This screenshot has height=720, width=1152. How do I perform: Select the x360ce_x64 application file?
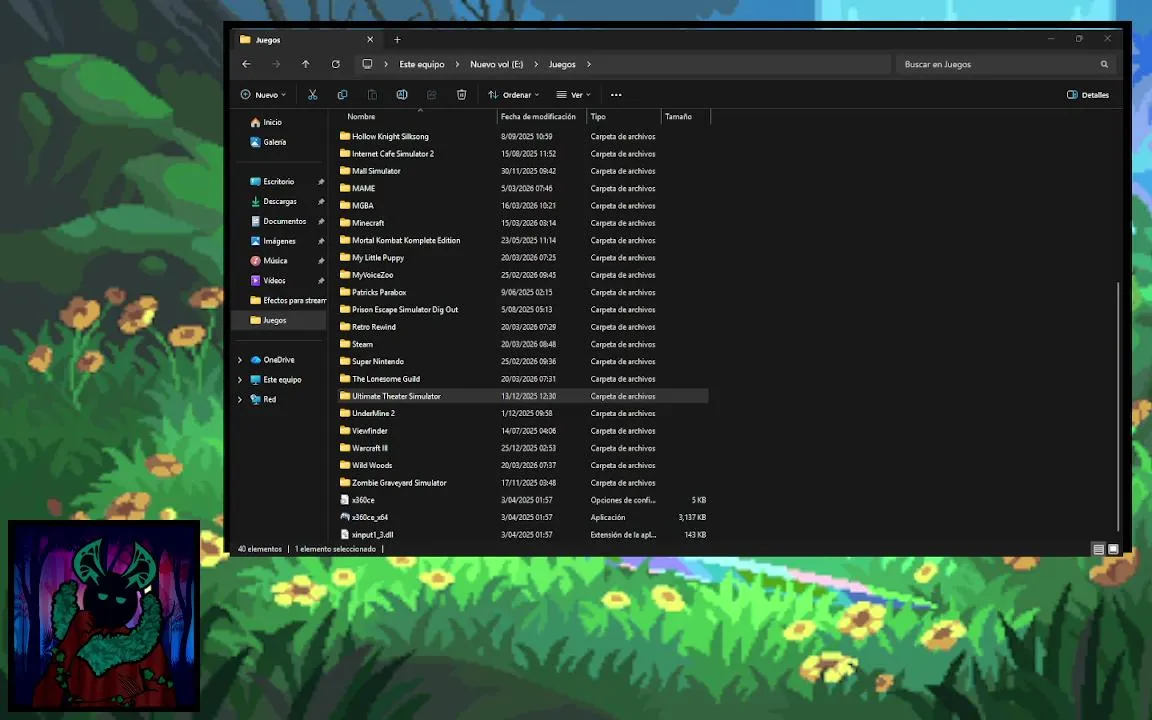pyautogui.click(x=370, y=518)
